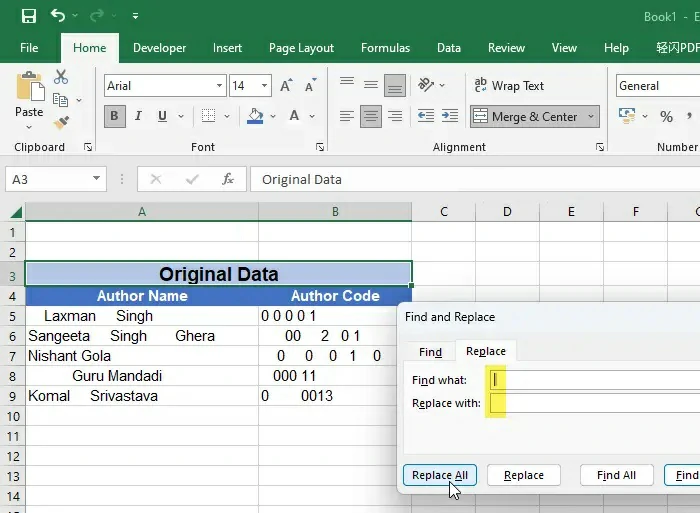Click the Insert Function fx icon
The width and height of the screenshot is (700, 513).
pyautogui.click(x=228, y=179)
